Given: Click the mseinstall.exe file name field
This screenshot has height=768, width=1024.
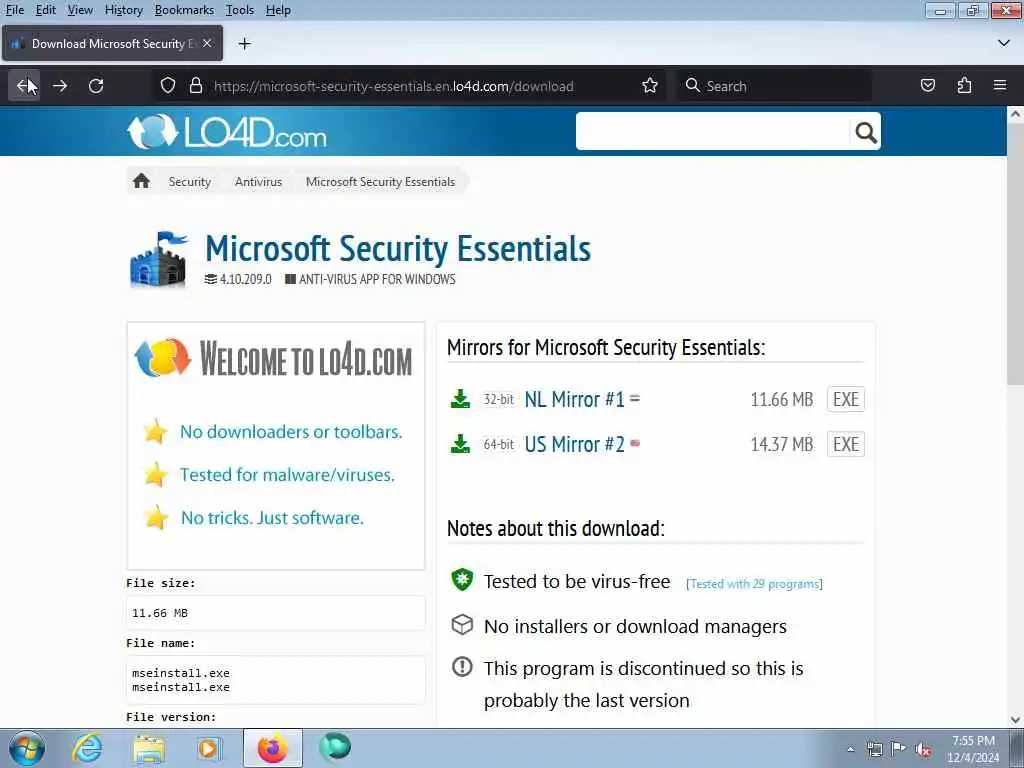Looking at the screenshot, I should tap(276, 680).
